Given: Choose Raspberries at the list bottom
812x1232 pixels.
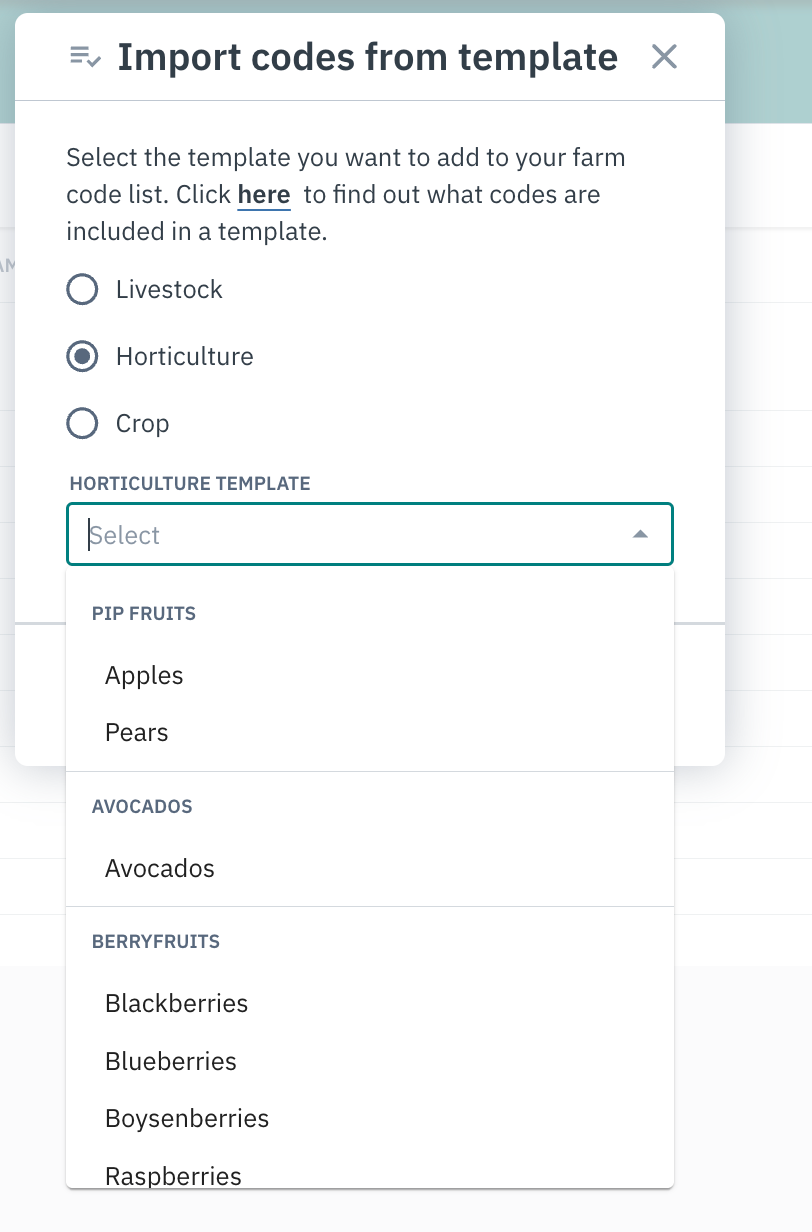Looking at the screenshot, I should [x=173, y=1175].
